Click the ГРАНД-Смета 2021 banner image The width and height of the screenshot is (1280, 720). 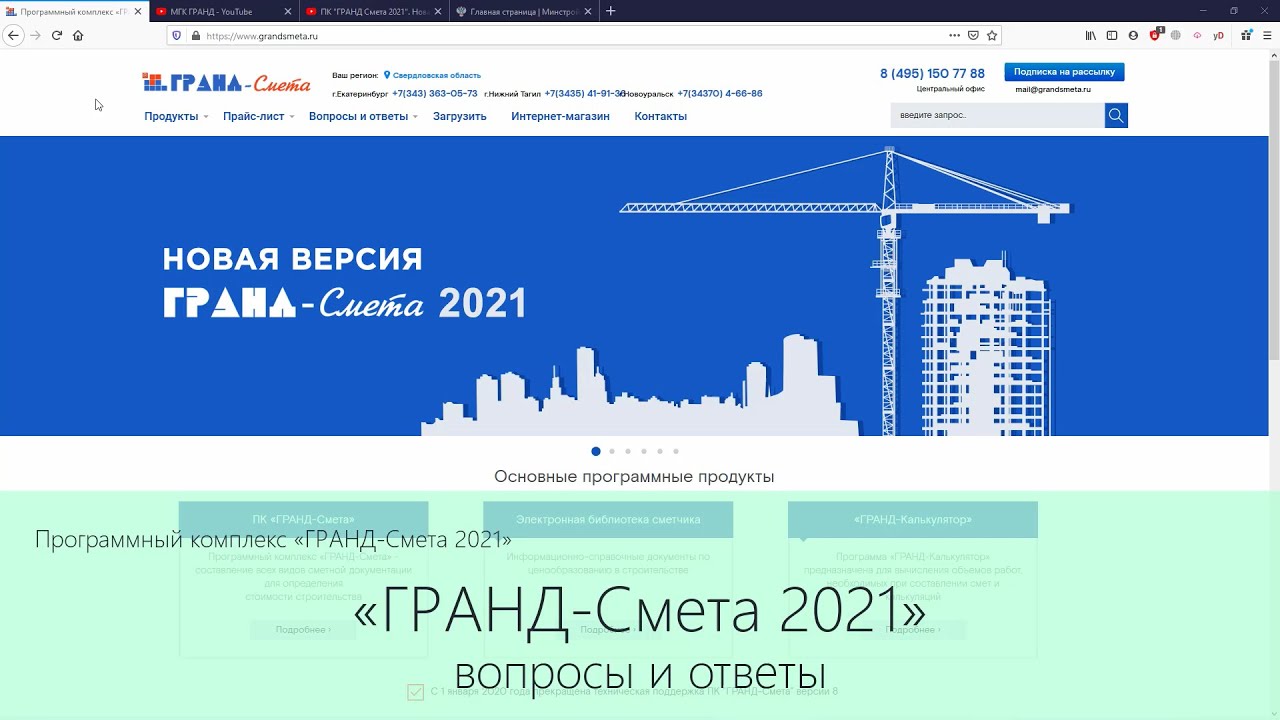coord(634,286)
